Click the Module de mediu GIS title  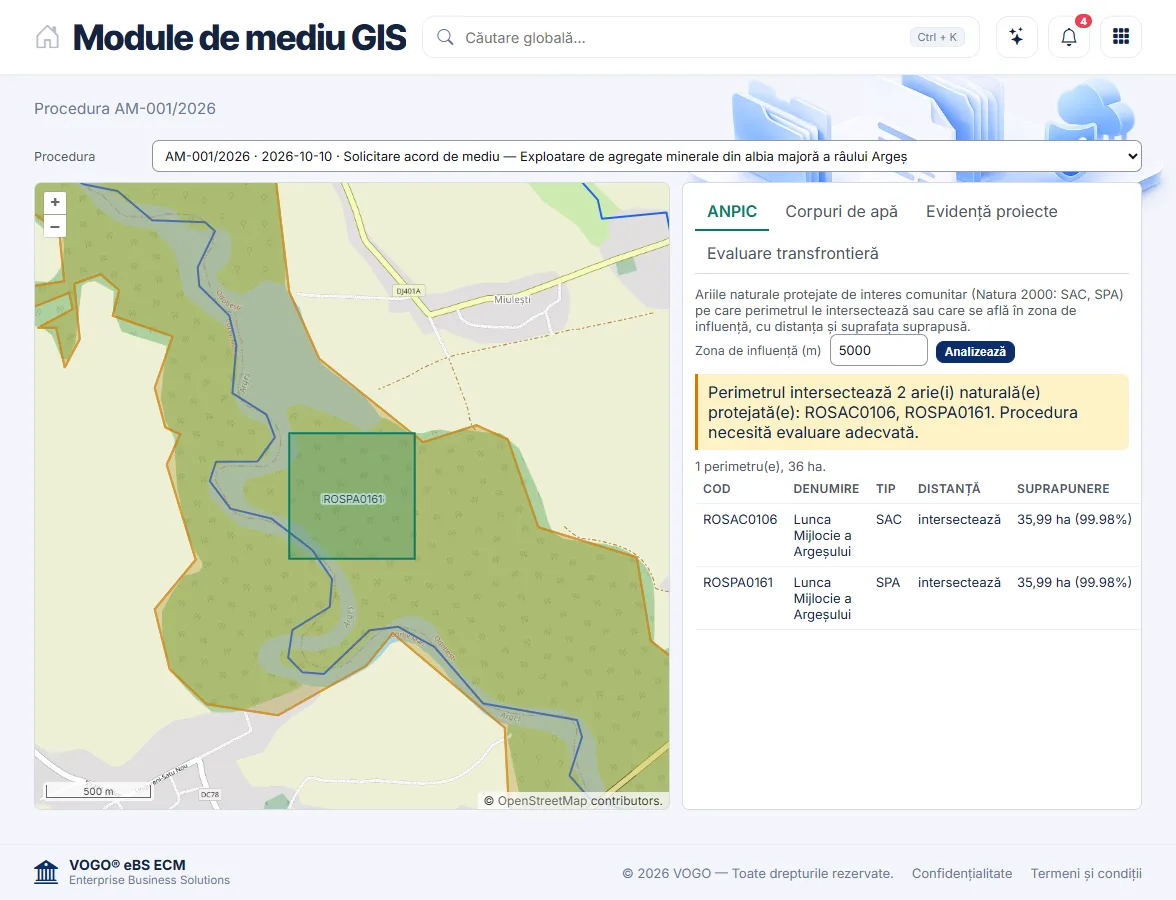239,38
